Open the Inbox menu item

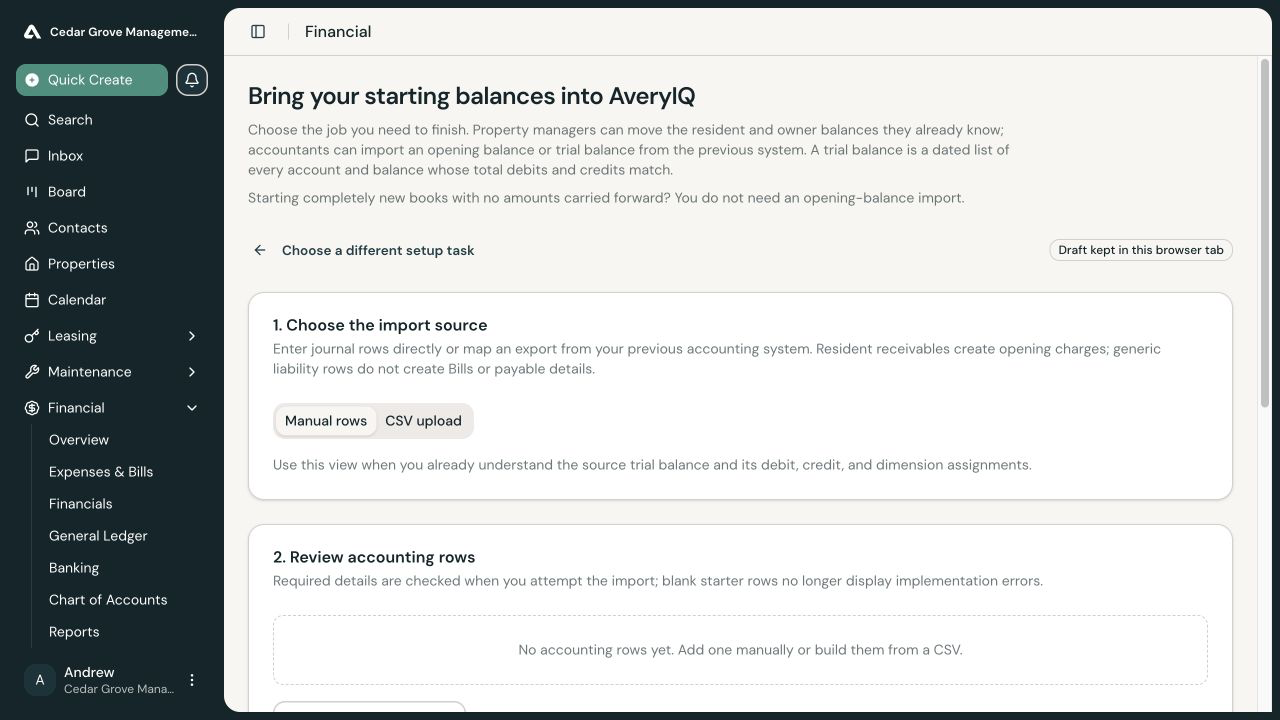point(112,156)
